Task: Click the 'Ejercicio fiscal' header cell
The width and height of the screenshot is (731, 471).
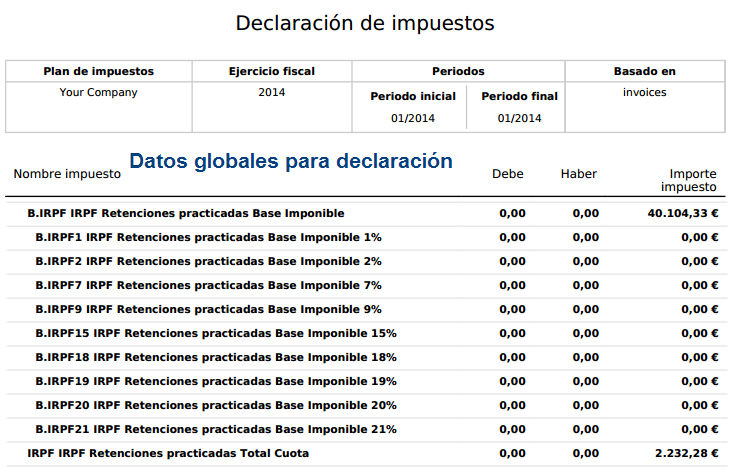Action: click(x=271, y=72)
